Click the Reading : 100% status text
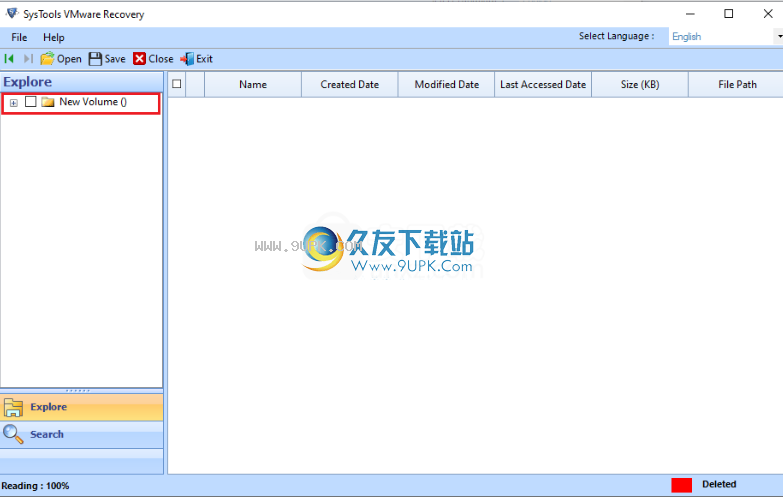Viewport: 783px width, 498px height. 35,486
